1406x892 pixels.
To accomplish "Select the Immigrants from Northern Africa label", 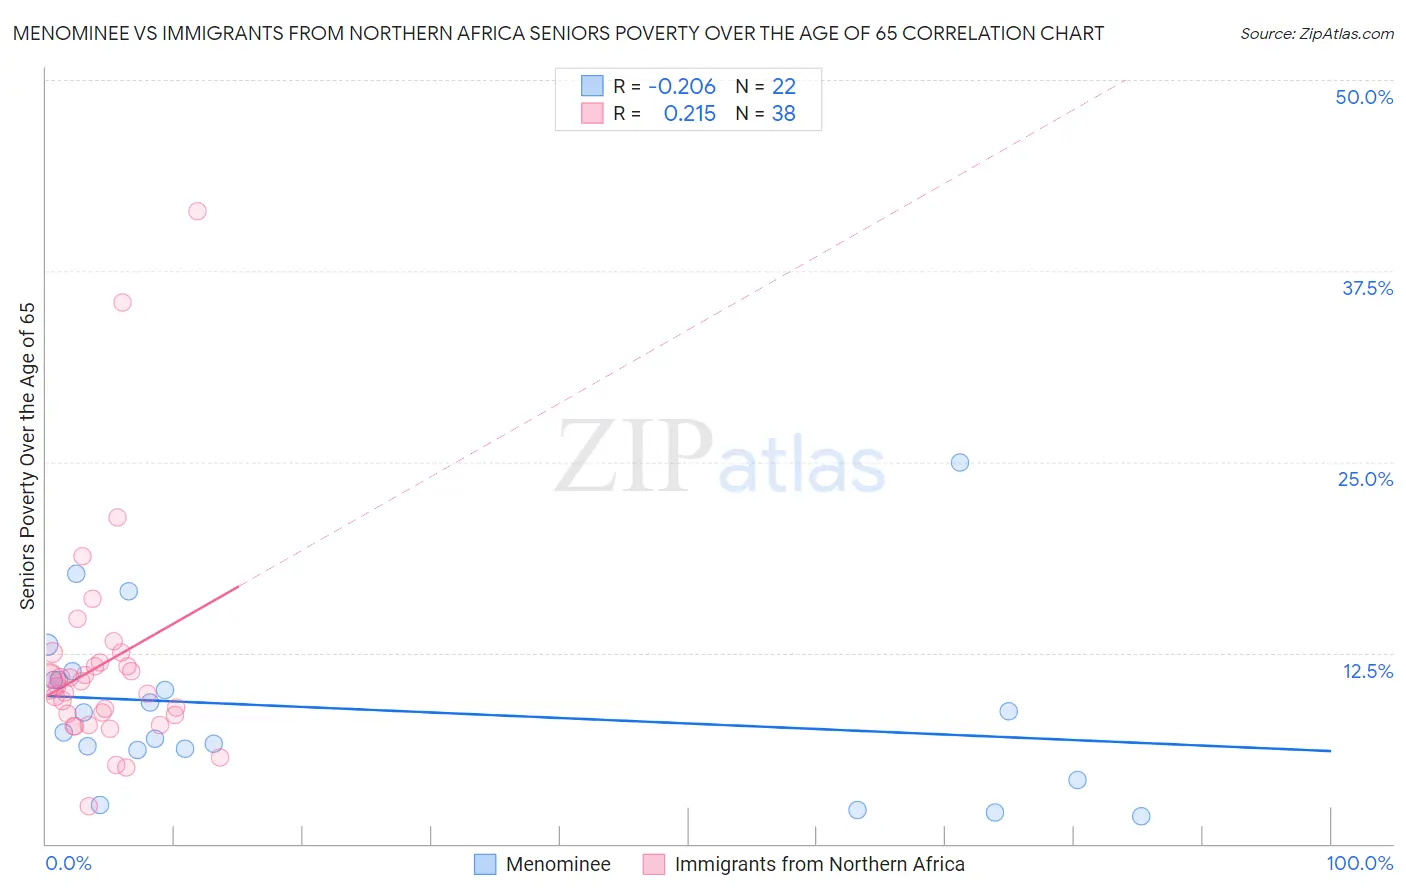I will 820,864.
